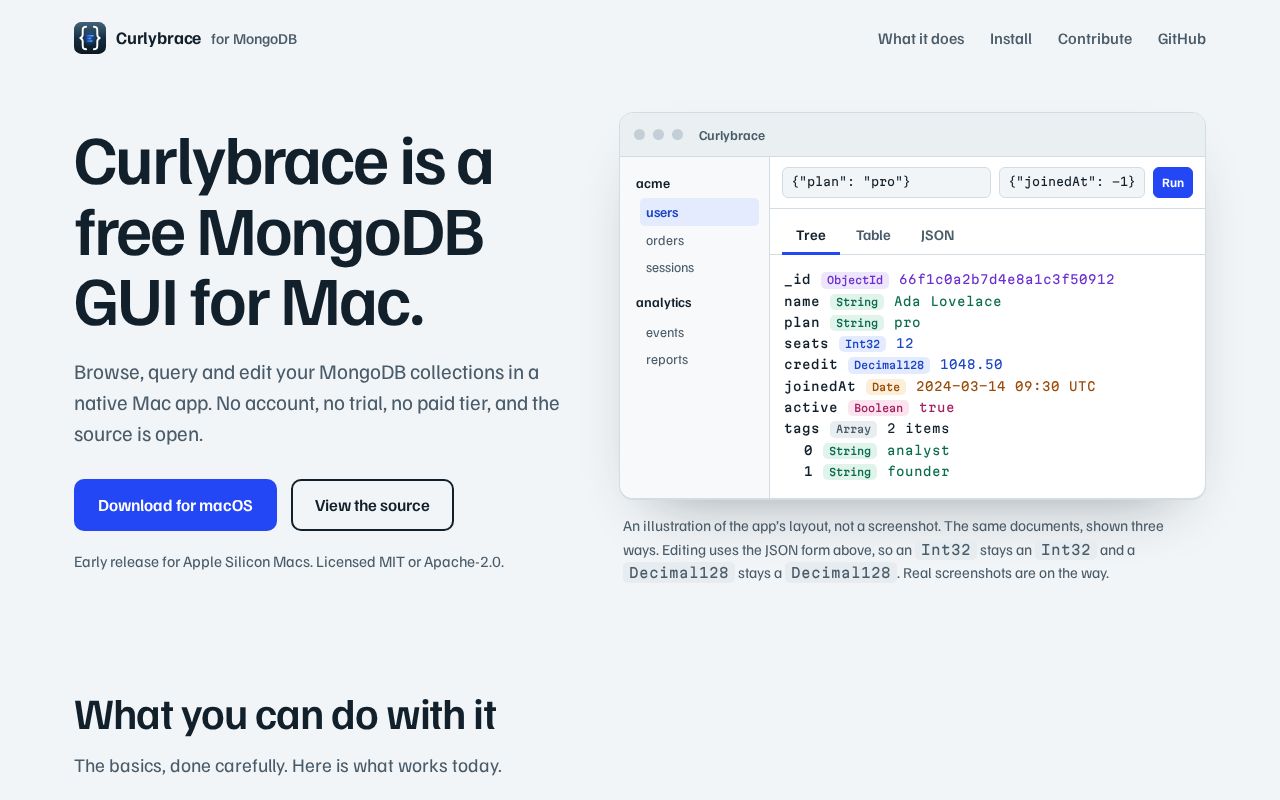1280x800 pixels.
Task: Click the analytics database heading
Action: pyautogui.click(x=664, y=302)
